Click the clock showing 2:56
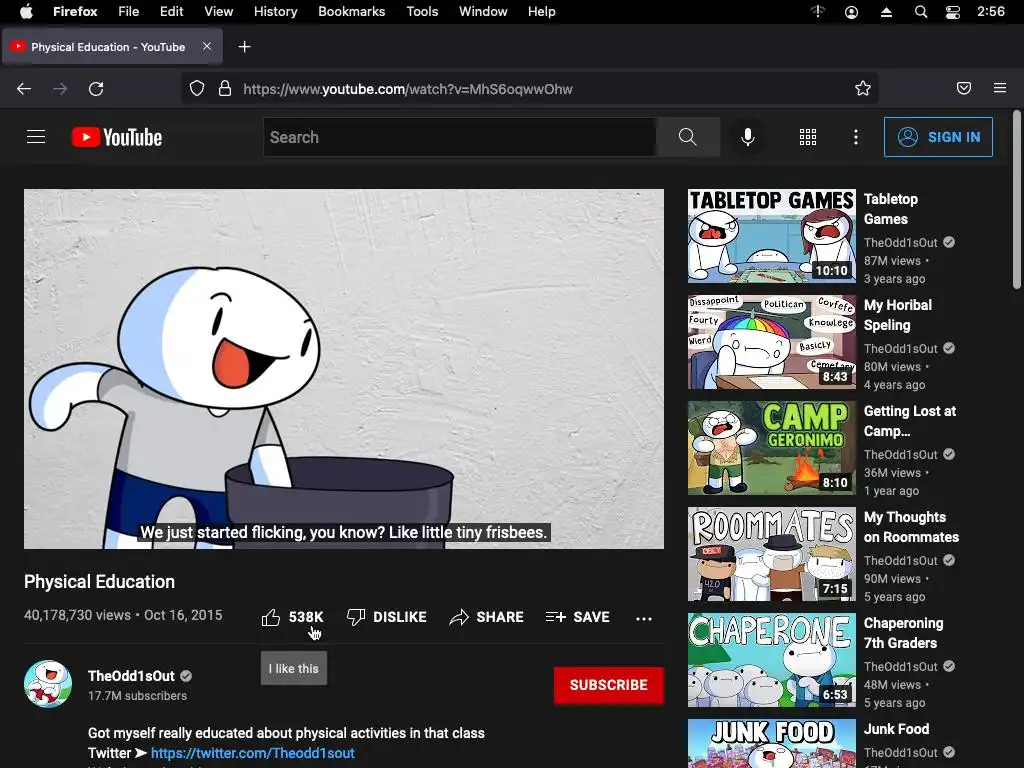The width and height of the screenshot is (1024, 768). coord(991,12)
